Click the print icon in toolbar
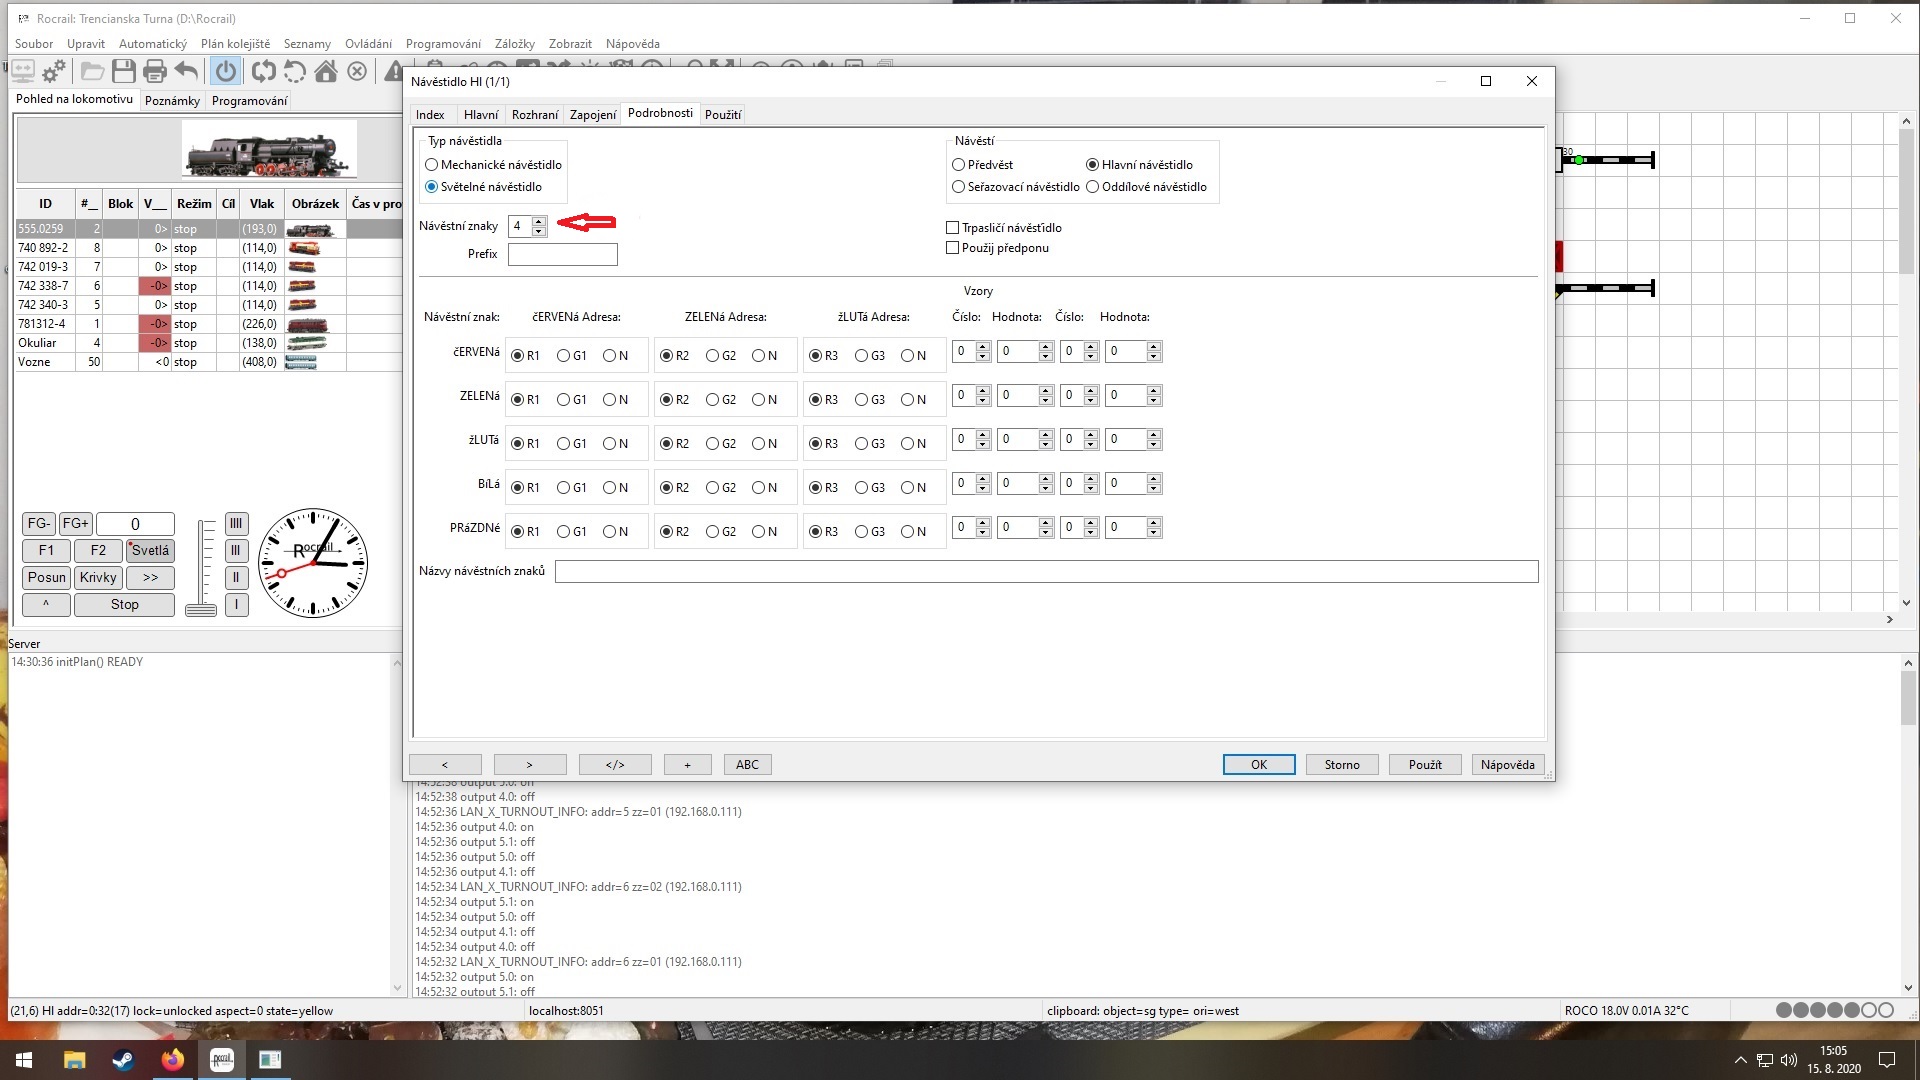This screenshot has width=1920, height=1080. point(154,71)
